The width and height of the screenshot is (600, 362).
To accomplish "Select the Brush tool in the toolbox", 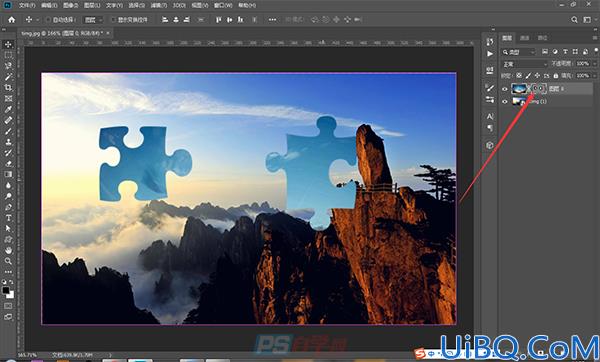I will [8, 131].
